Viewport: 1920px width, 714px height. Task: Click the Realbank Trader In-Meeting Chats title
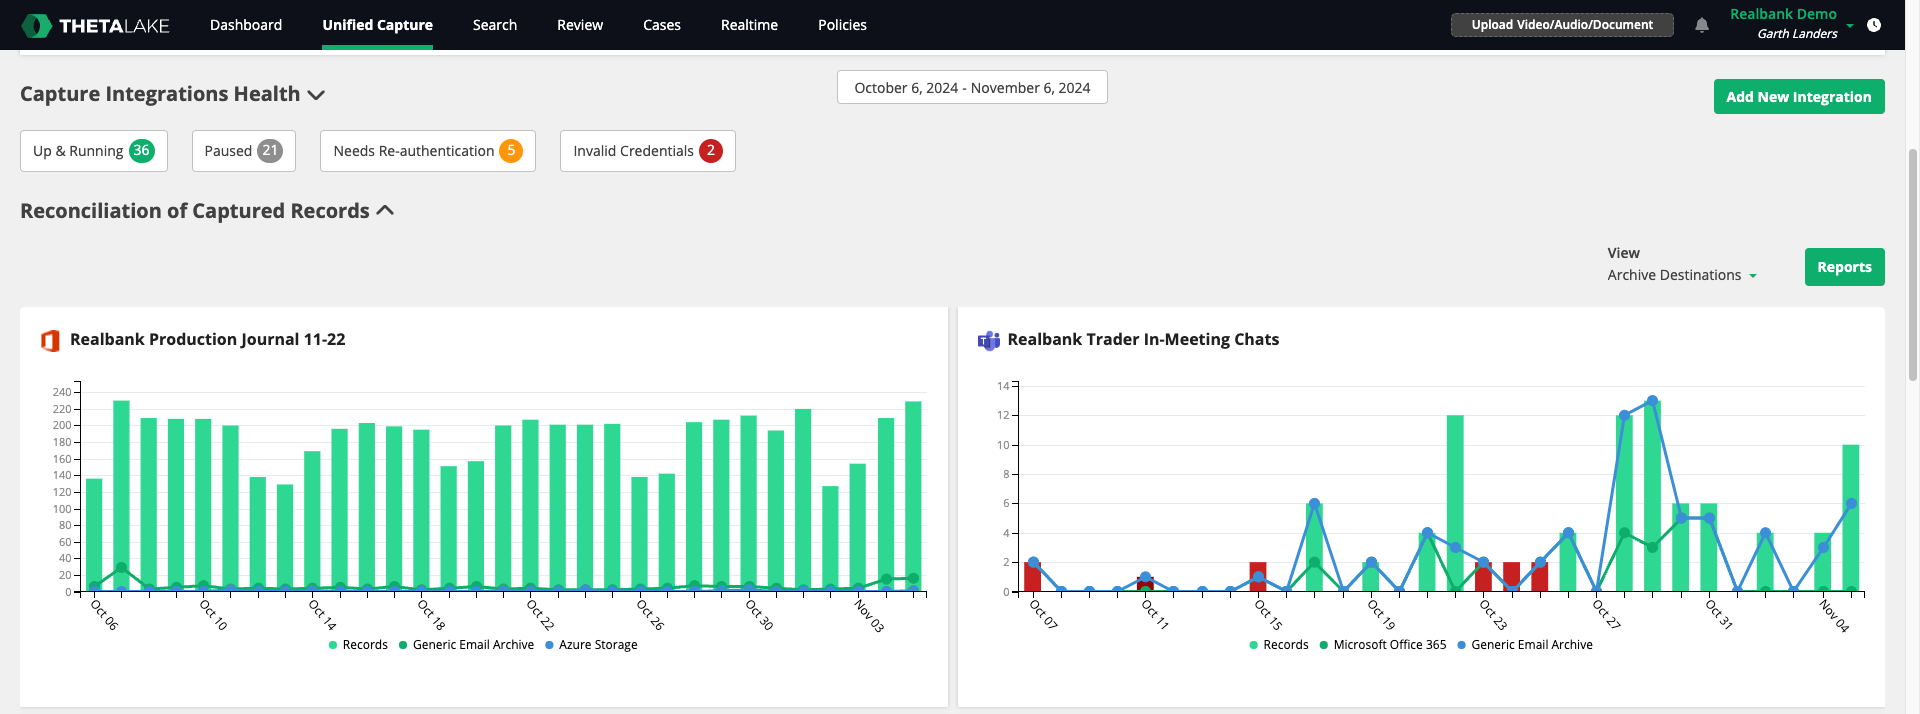1143,340
